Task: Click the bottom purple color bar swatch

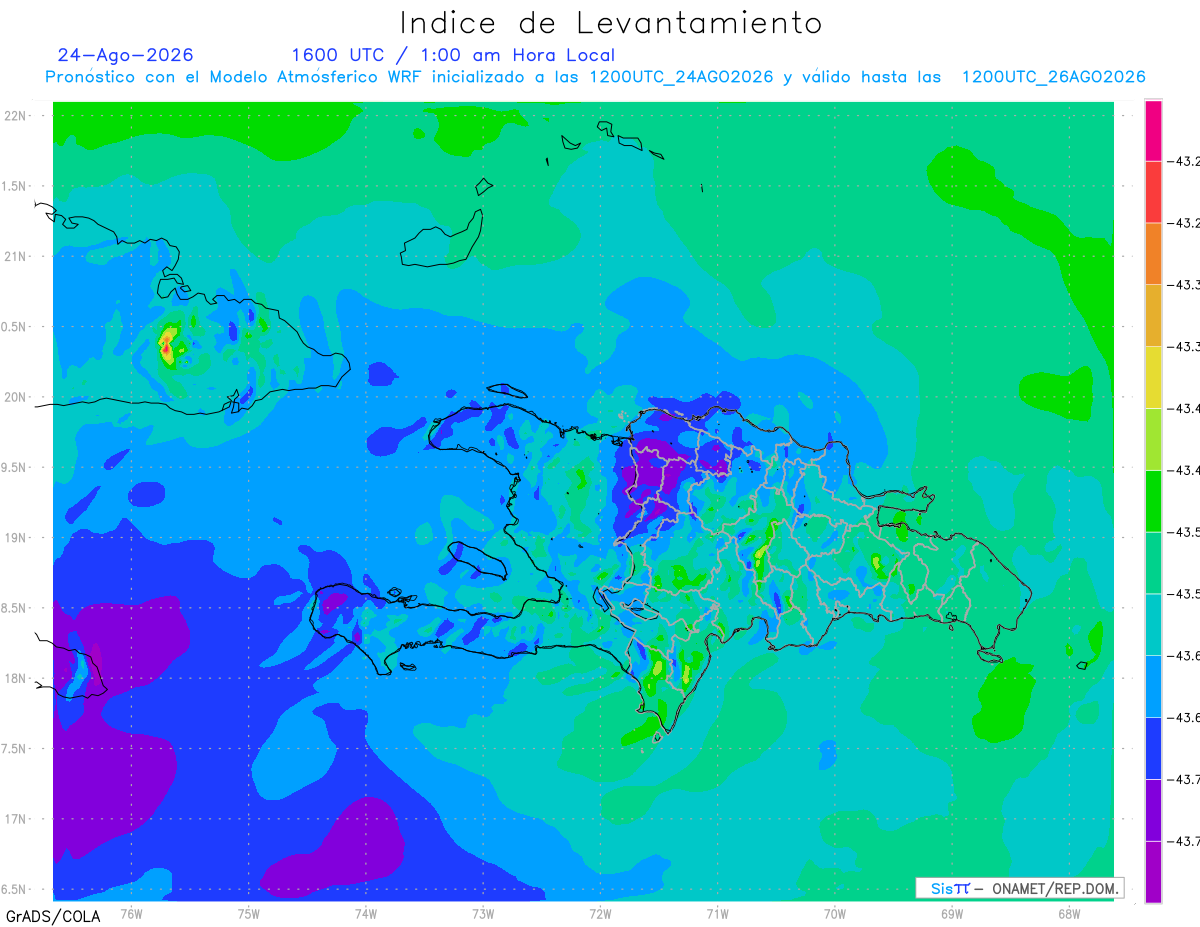Action: 1153,871
